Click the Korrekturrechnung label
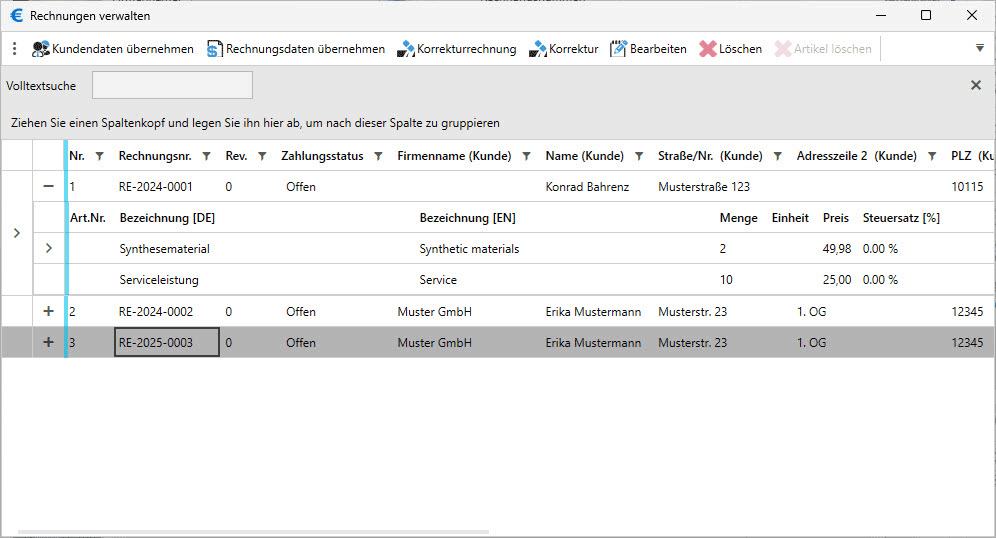The image size is (996, 538). pyautogui.click(x=466, y=49)
